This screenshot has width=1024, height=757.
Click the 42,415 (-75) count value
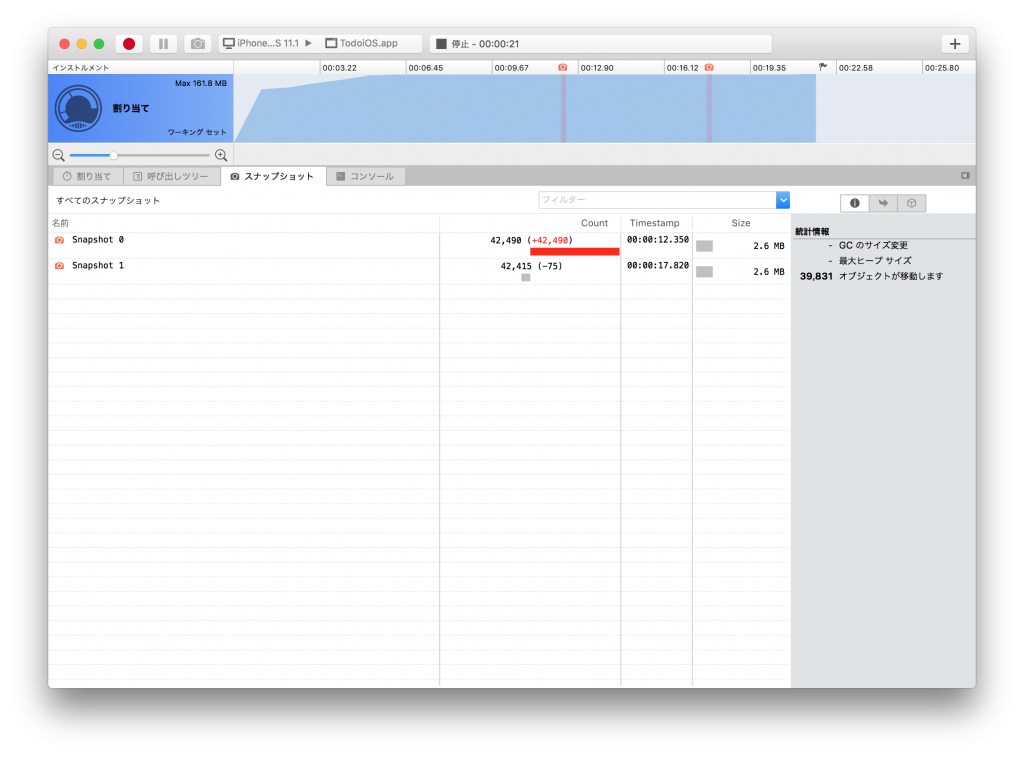531,266
